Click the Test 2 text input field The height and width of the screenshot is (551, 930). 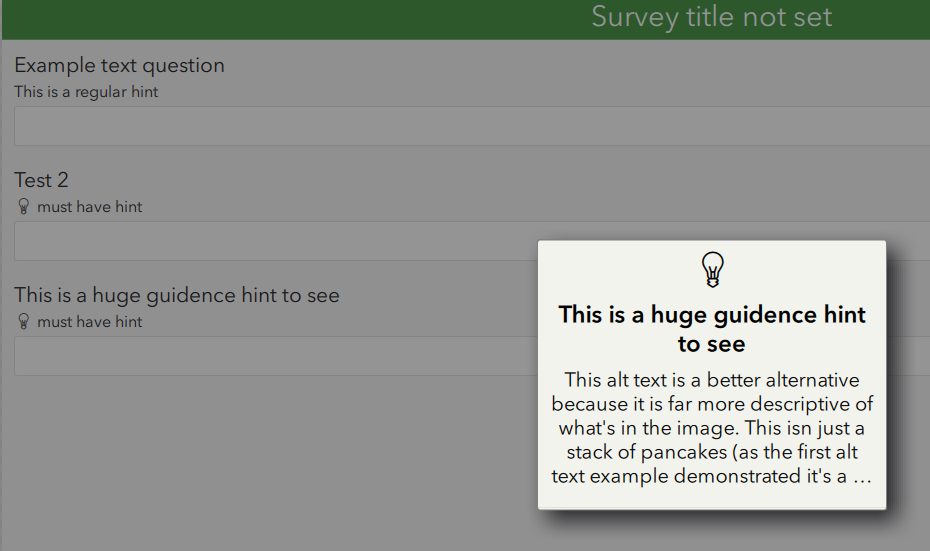click(270, 241)
